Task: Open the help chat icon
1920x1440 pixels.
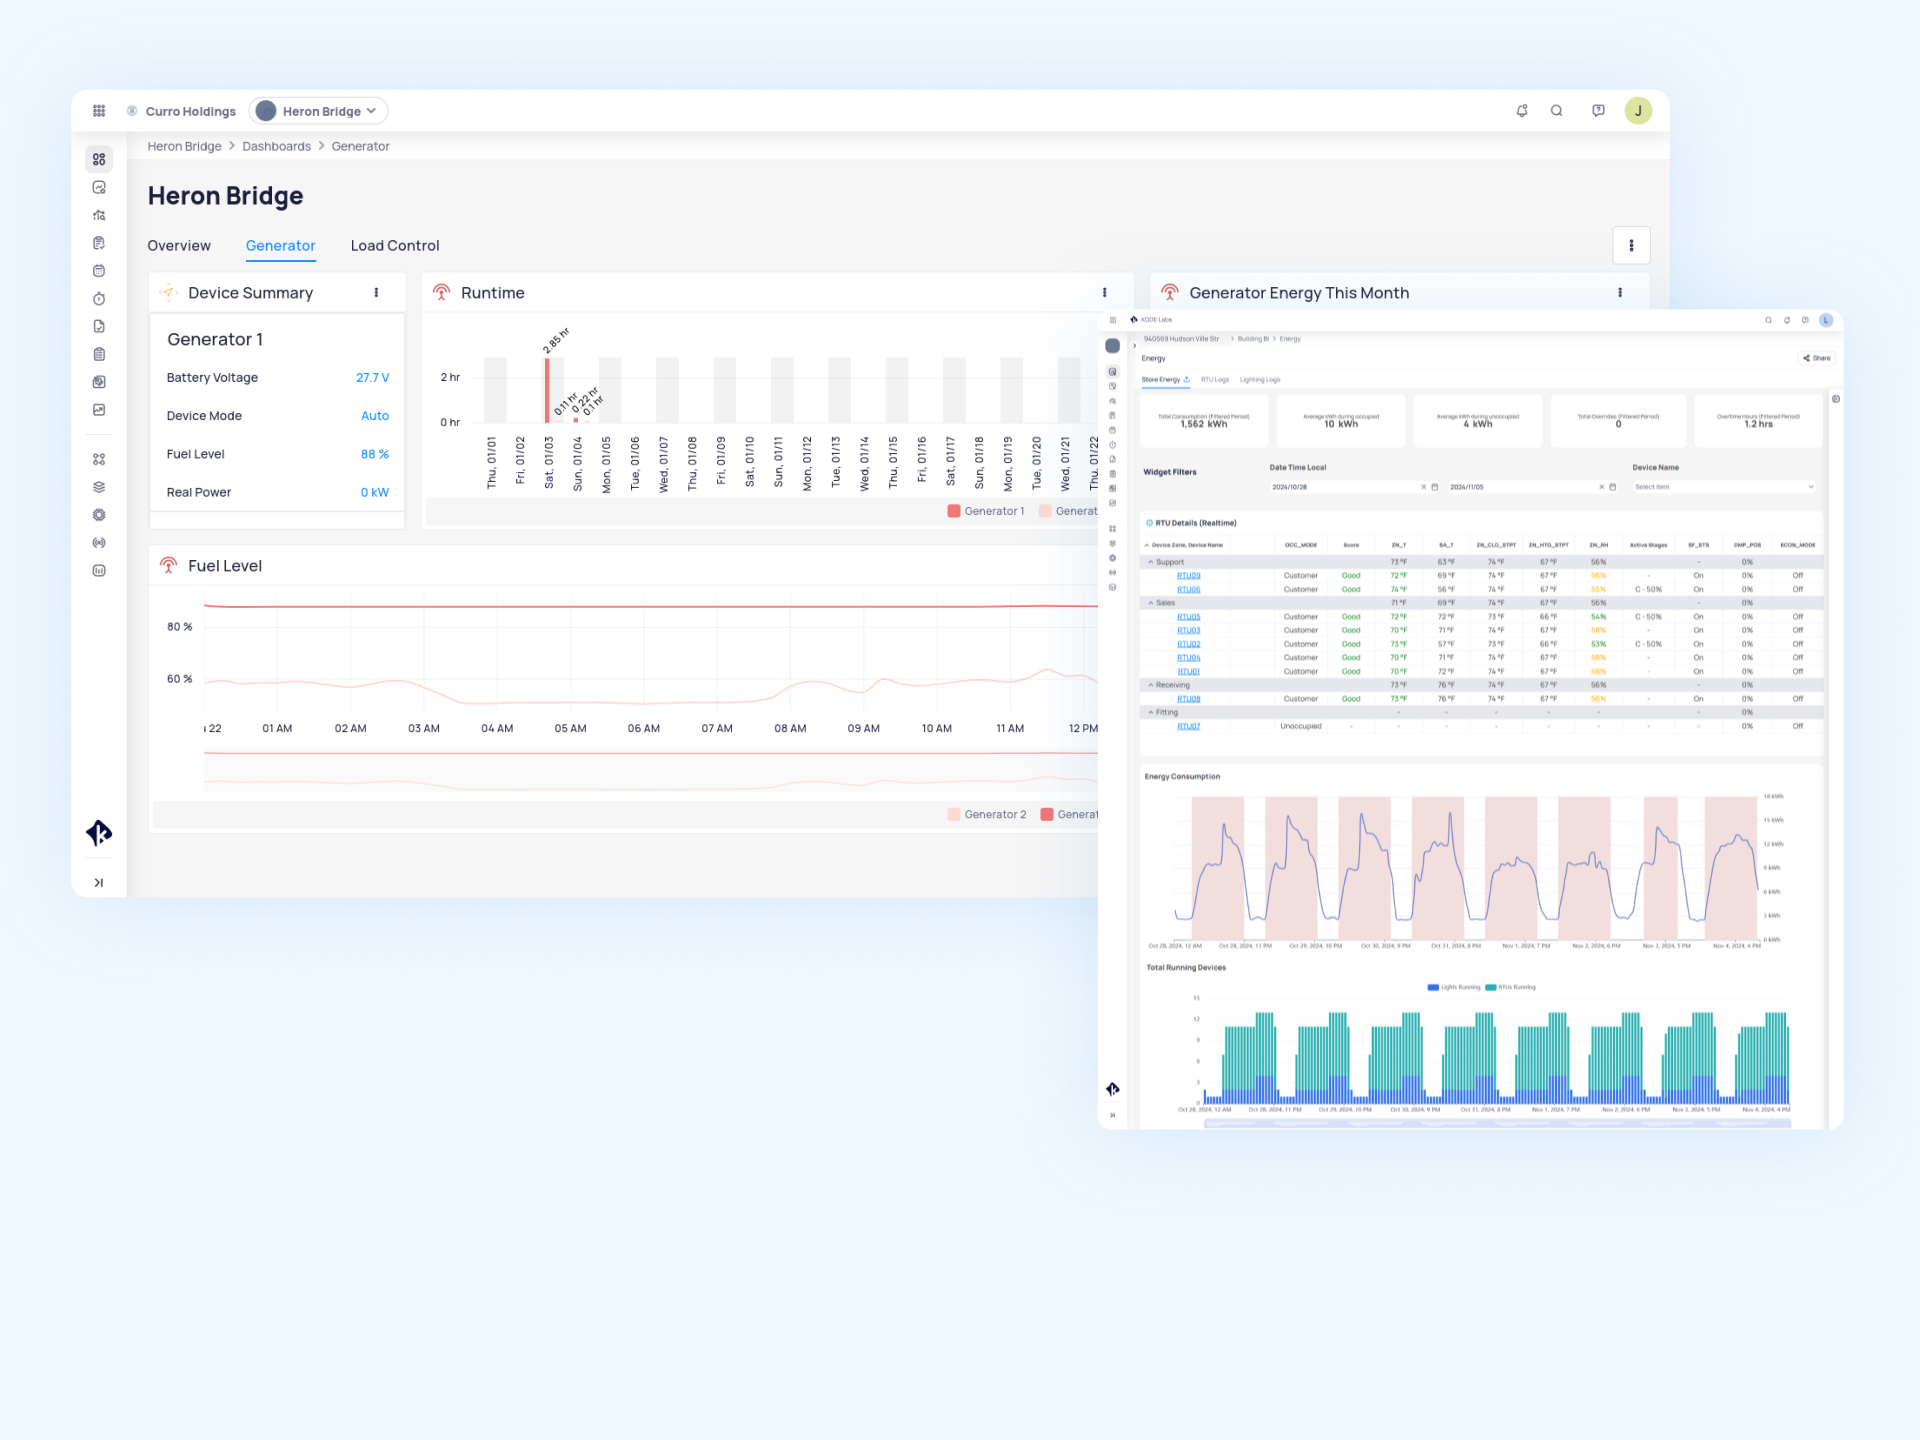Action: coord(1598,111)
